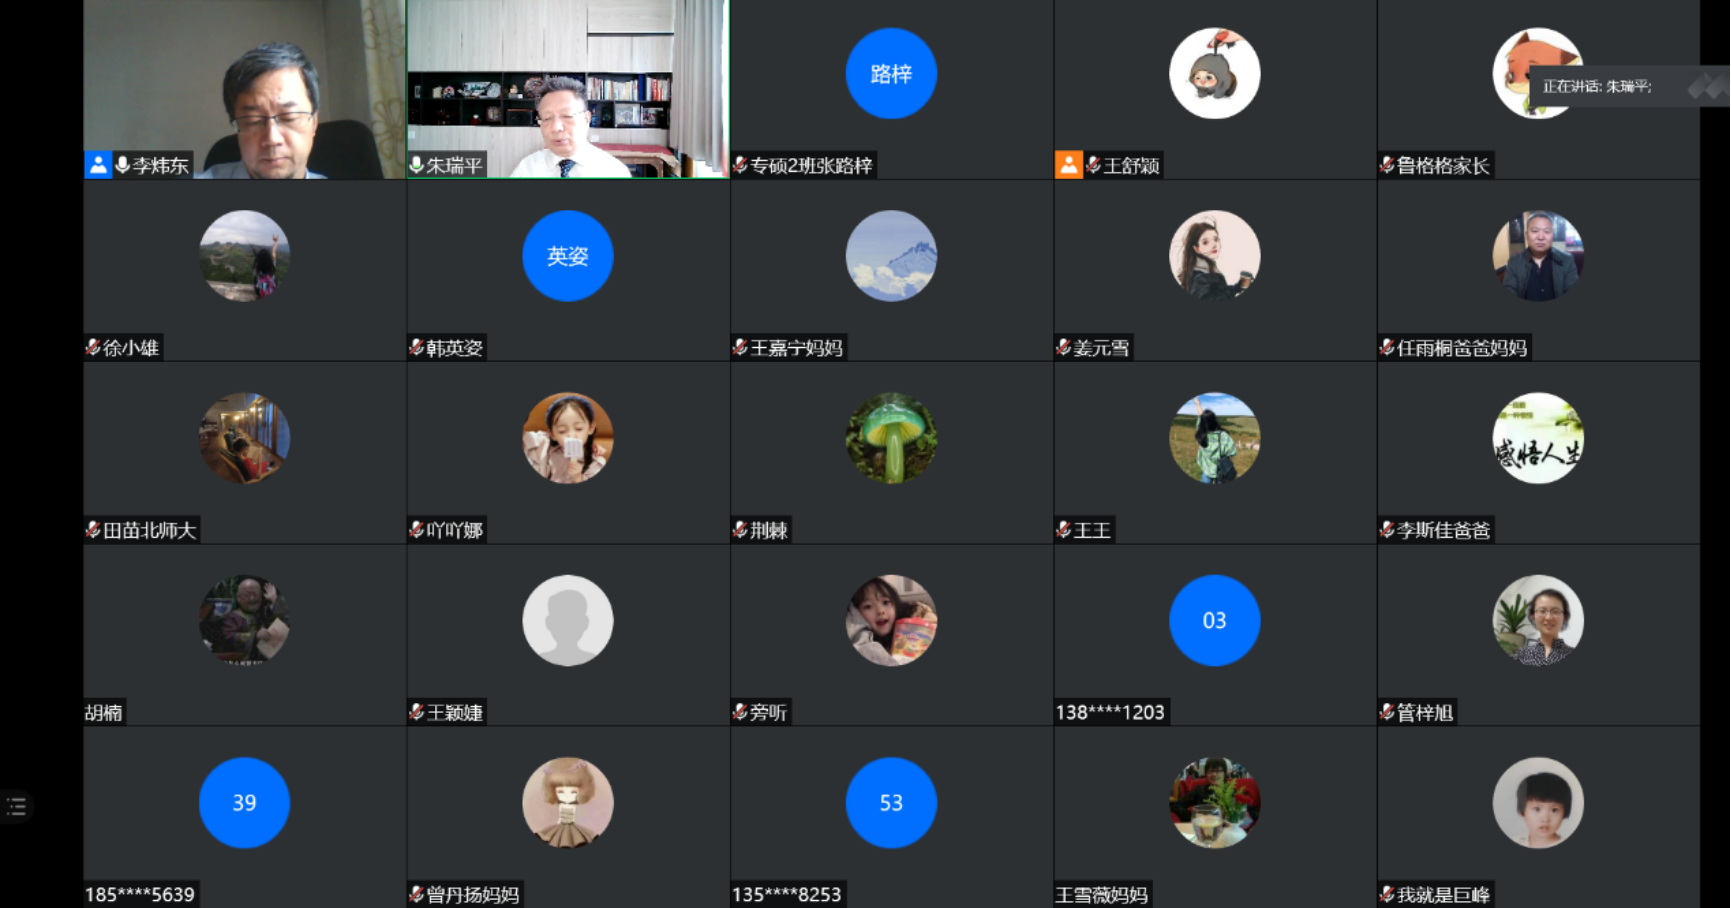Screen dimensions: 1731x908
Task: Click the mushroom avatar of 荆棘
Action: click(891, 438)
